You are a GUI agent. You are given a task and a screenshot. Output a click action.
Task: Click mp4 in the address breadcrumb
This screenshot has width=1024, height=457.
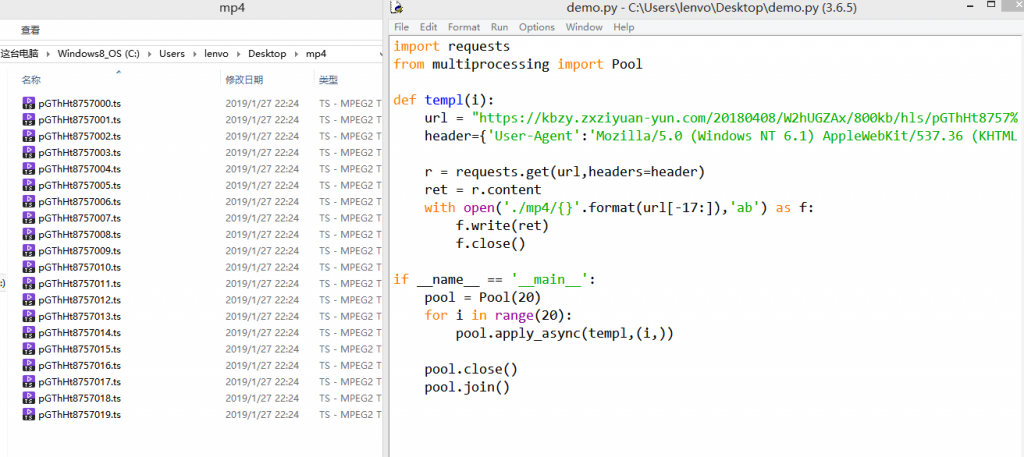[x=315, y=54]
